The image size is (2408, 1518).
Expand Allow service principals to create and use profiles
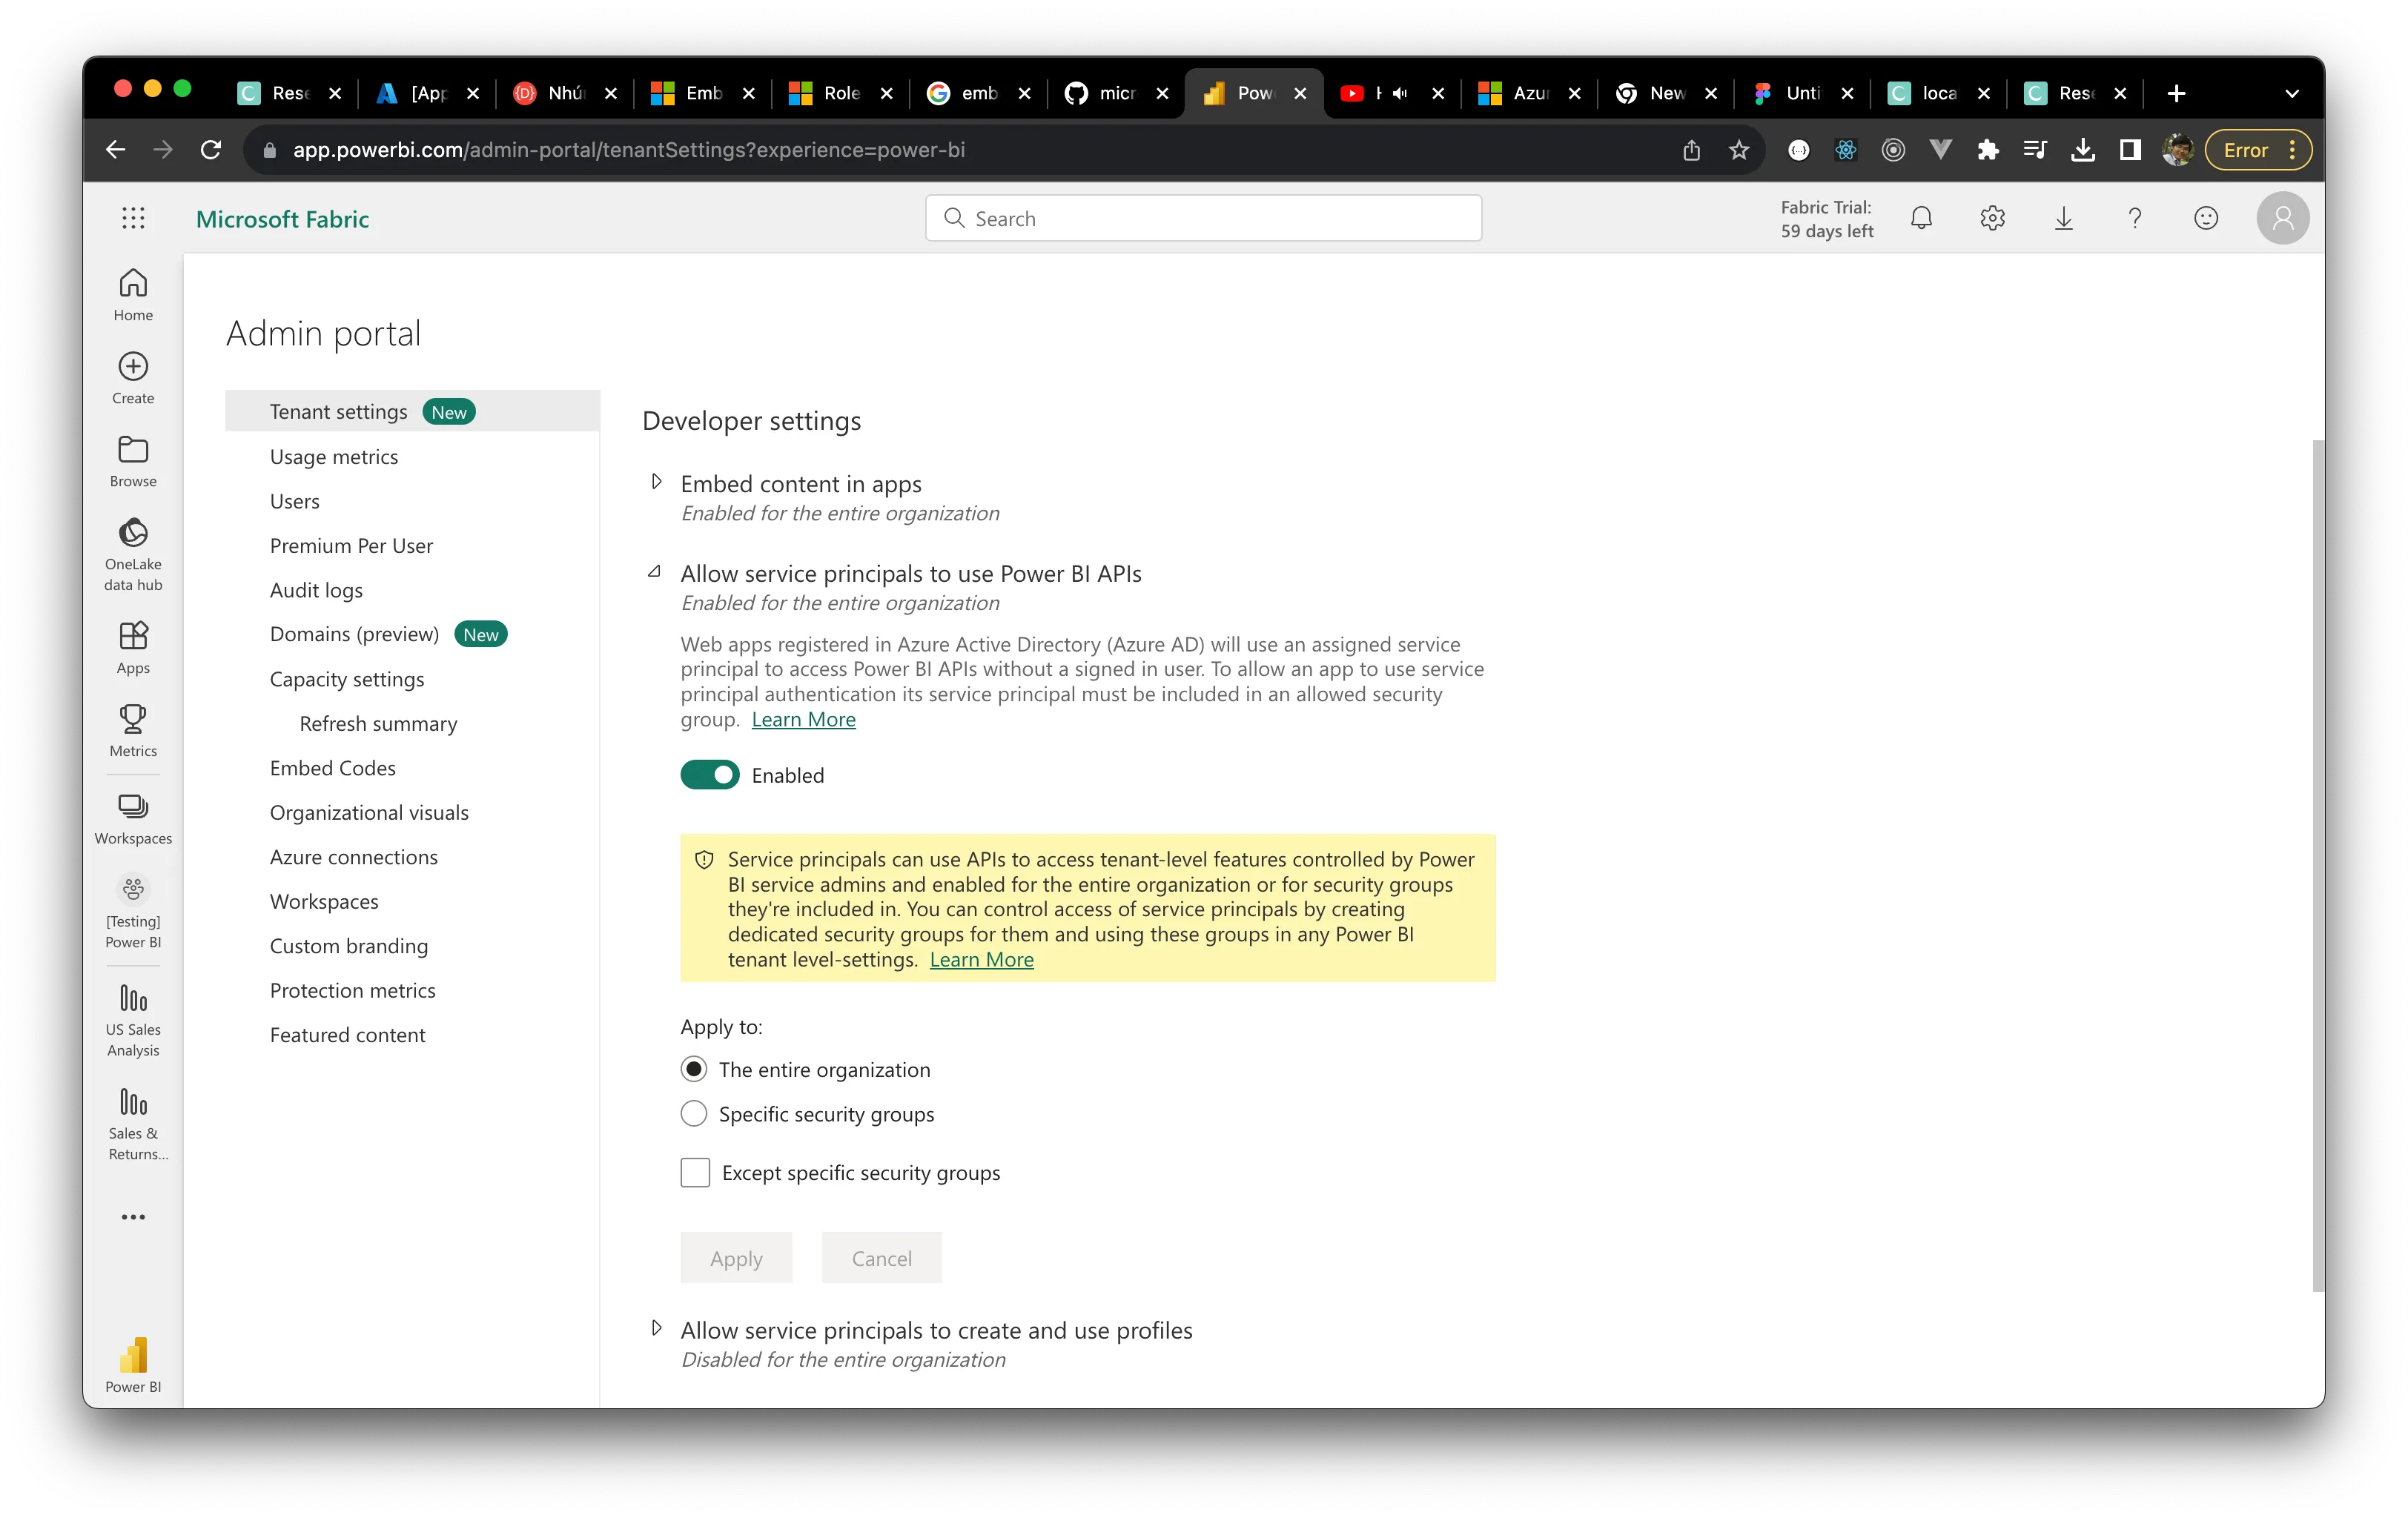pyautogui.click(x=657, y=1329)
